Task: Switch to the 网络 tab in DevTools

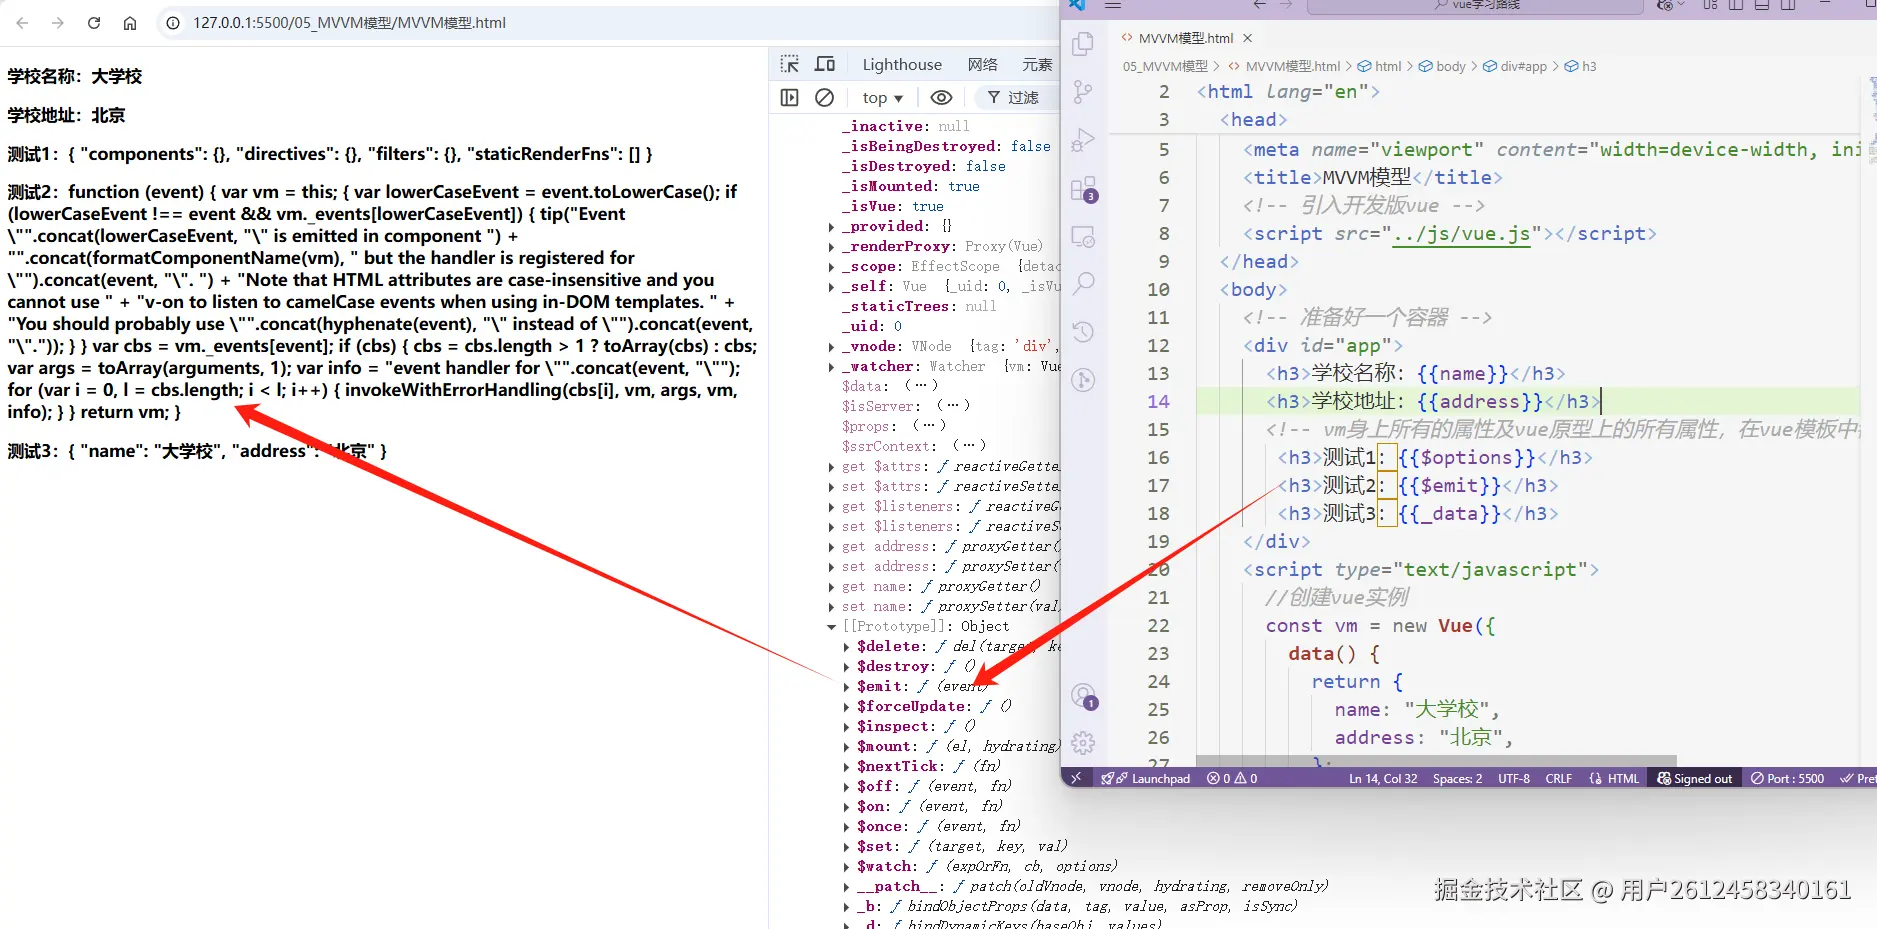Action: pos(983,64)
